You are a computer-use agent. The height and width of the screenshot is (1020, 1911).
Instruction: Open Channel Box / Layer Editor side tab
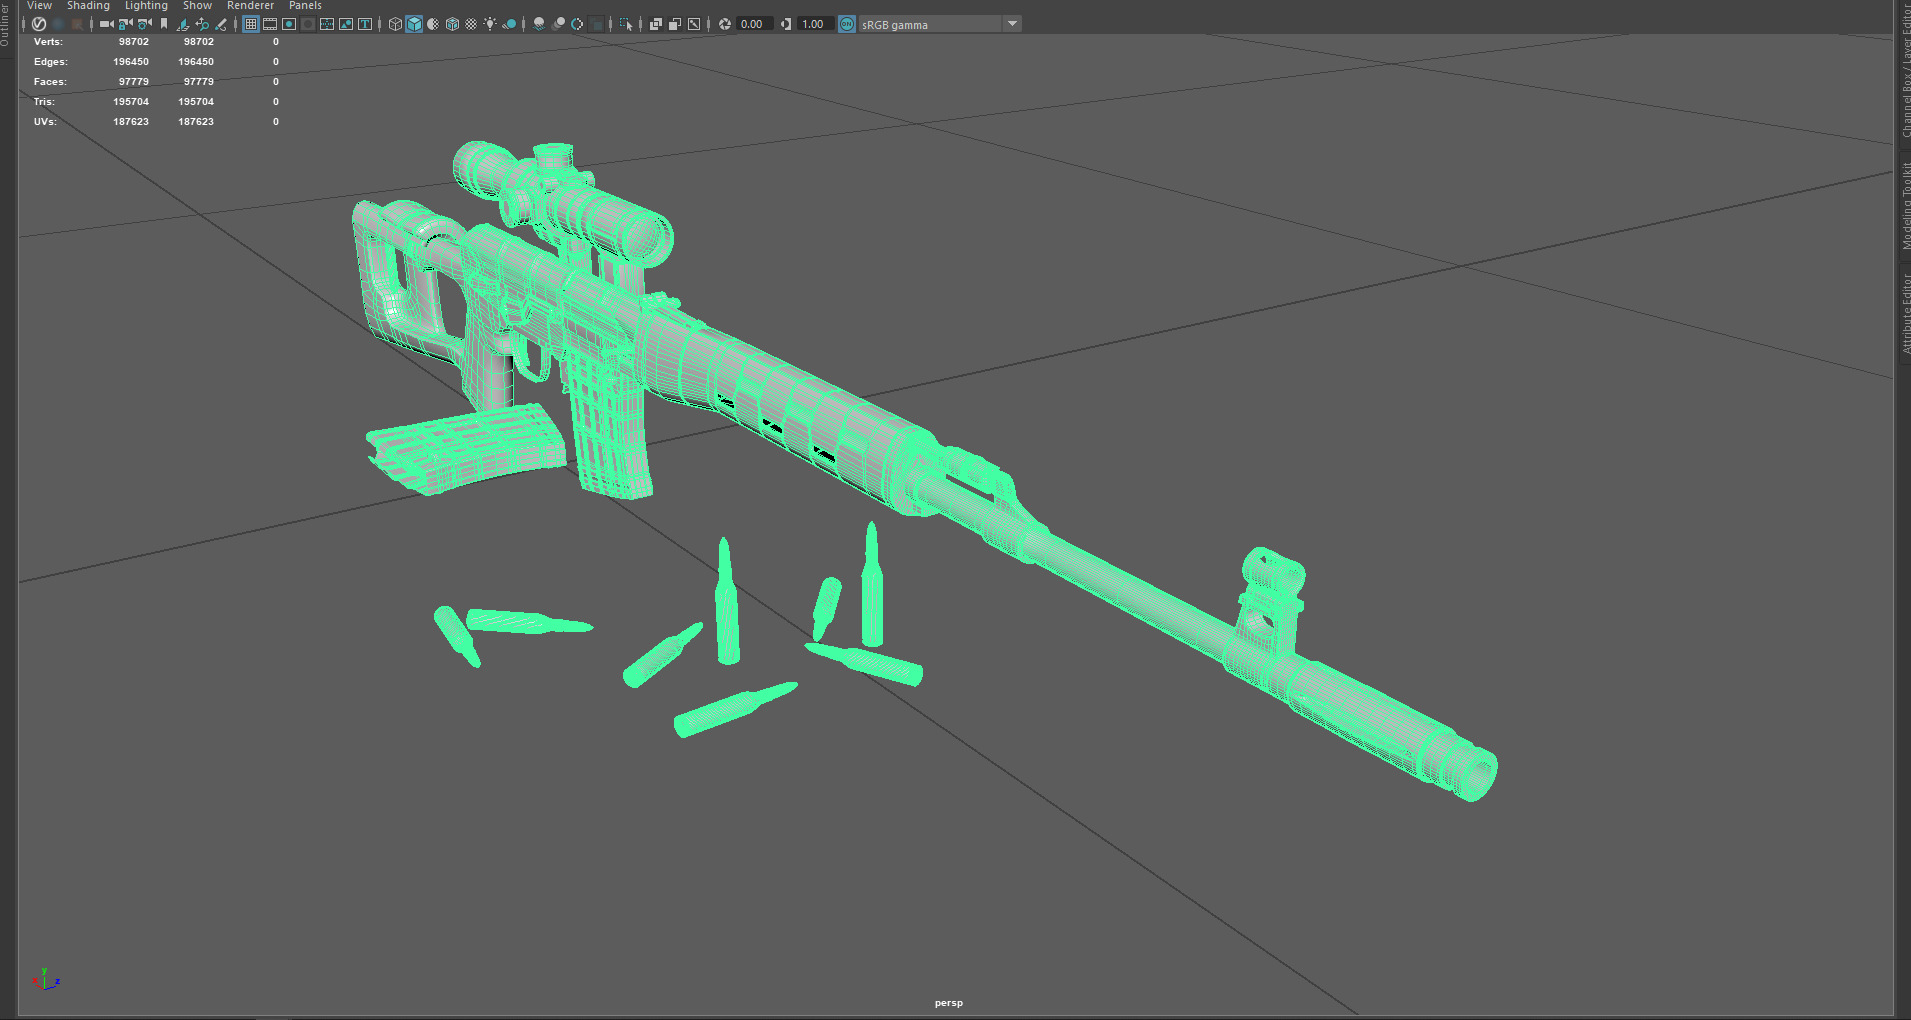pyautogui.click(x=1905, y=70)
